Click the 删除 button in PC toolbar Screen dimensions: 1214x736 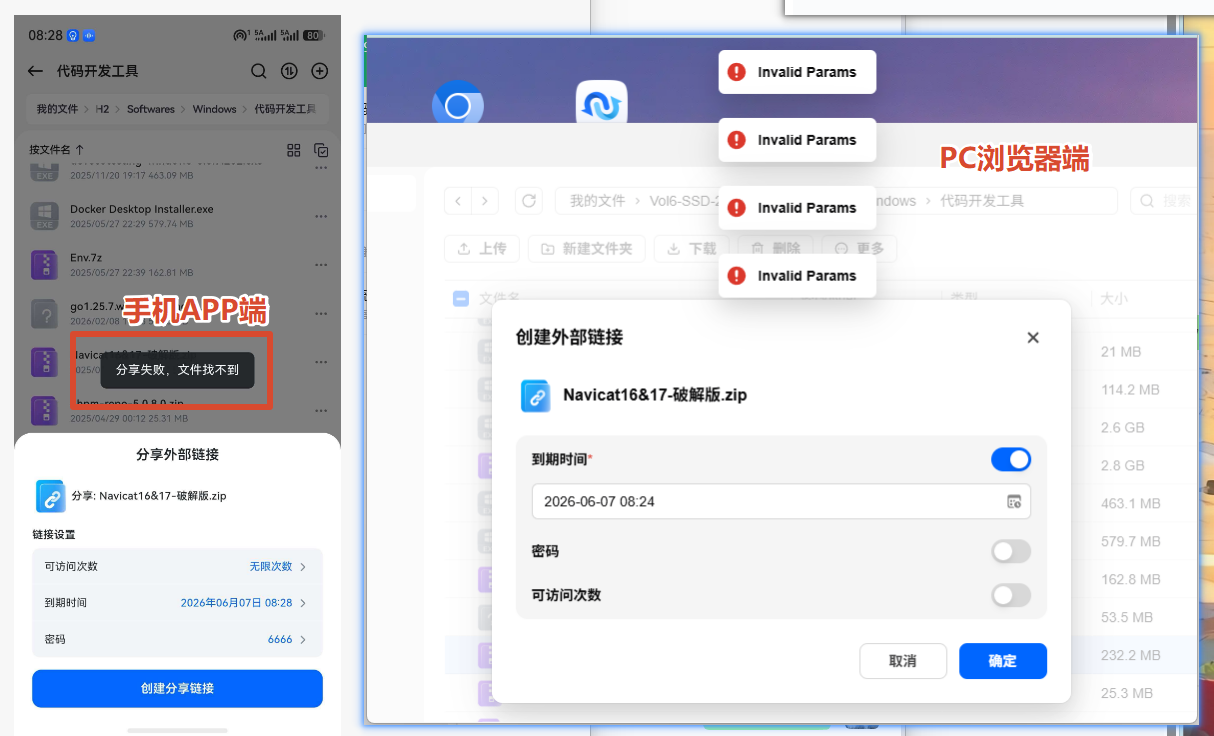[x=775, y=249]
